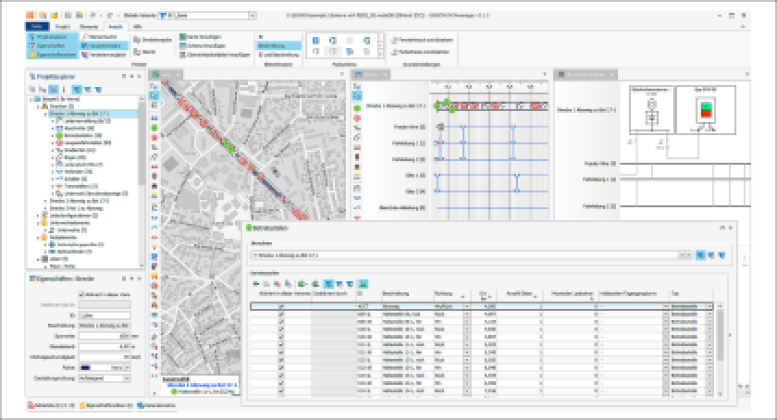Image resolution: width=777 pixels, height=420 pixels.
Task: Click Gleisschaltbild hinzufügen in the ribbon
Action: pyautogui.click(x=215, y=54)
